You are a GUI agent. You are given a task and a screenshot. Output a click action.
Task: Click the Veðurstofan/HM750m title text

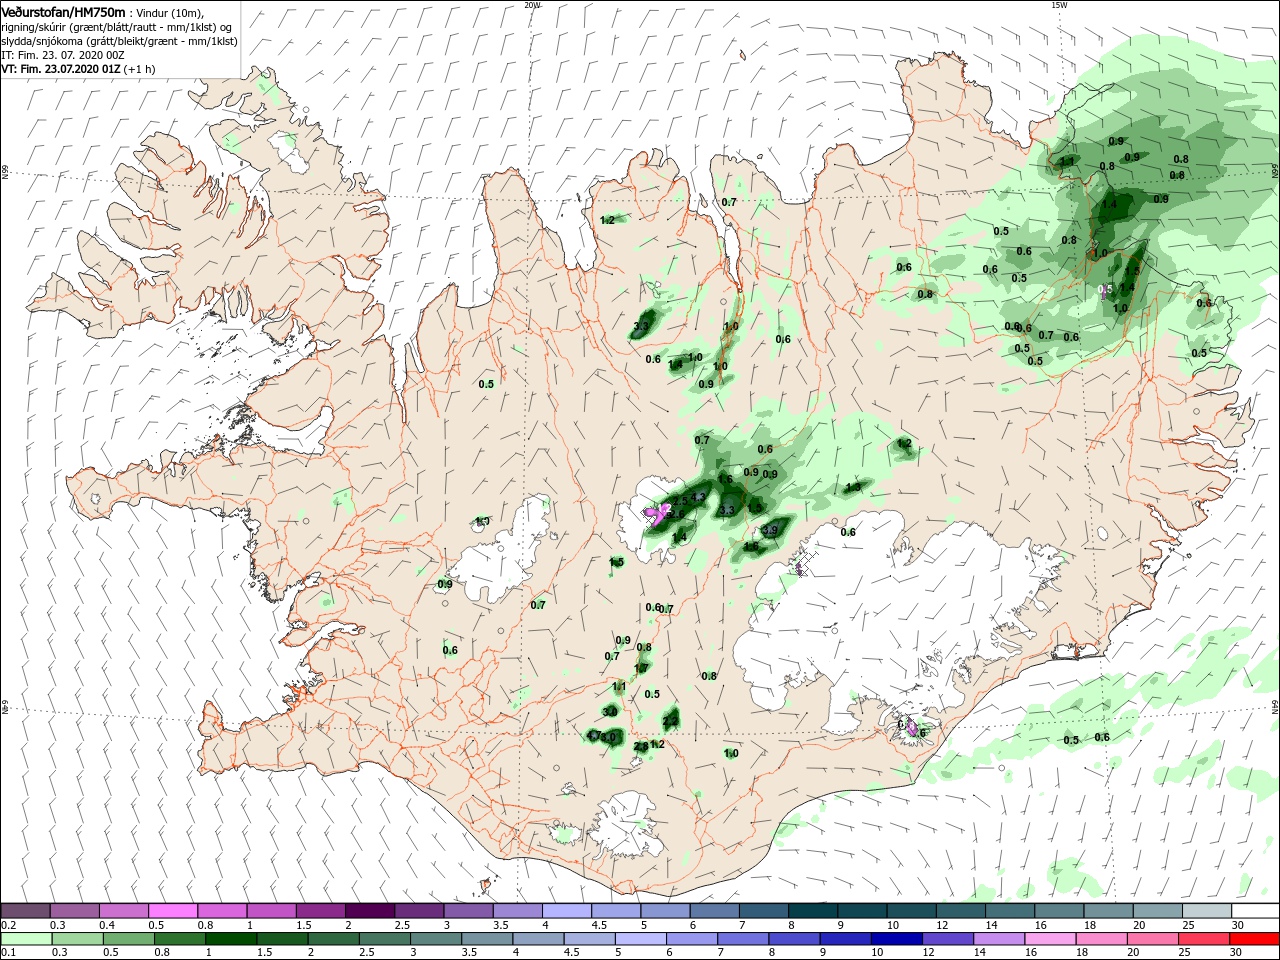63,11
